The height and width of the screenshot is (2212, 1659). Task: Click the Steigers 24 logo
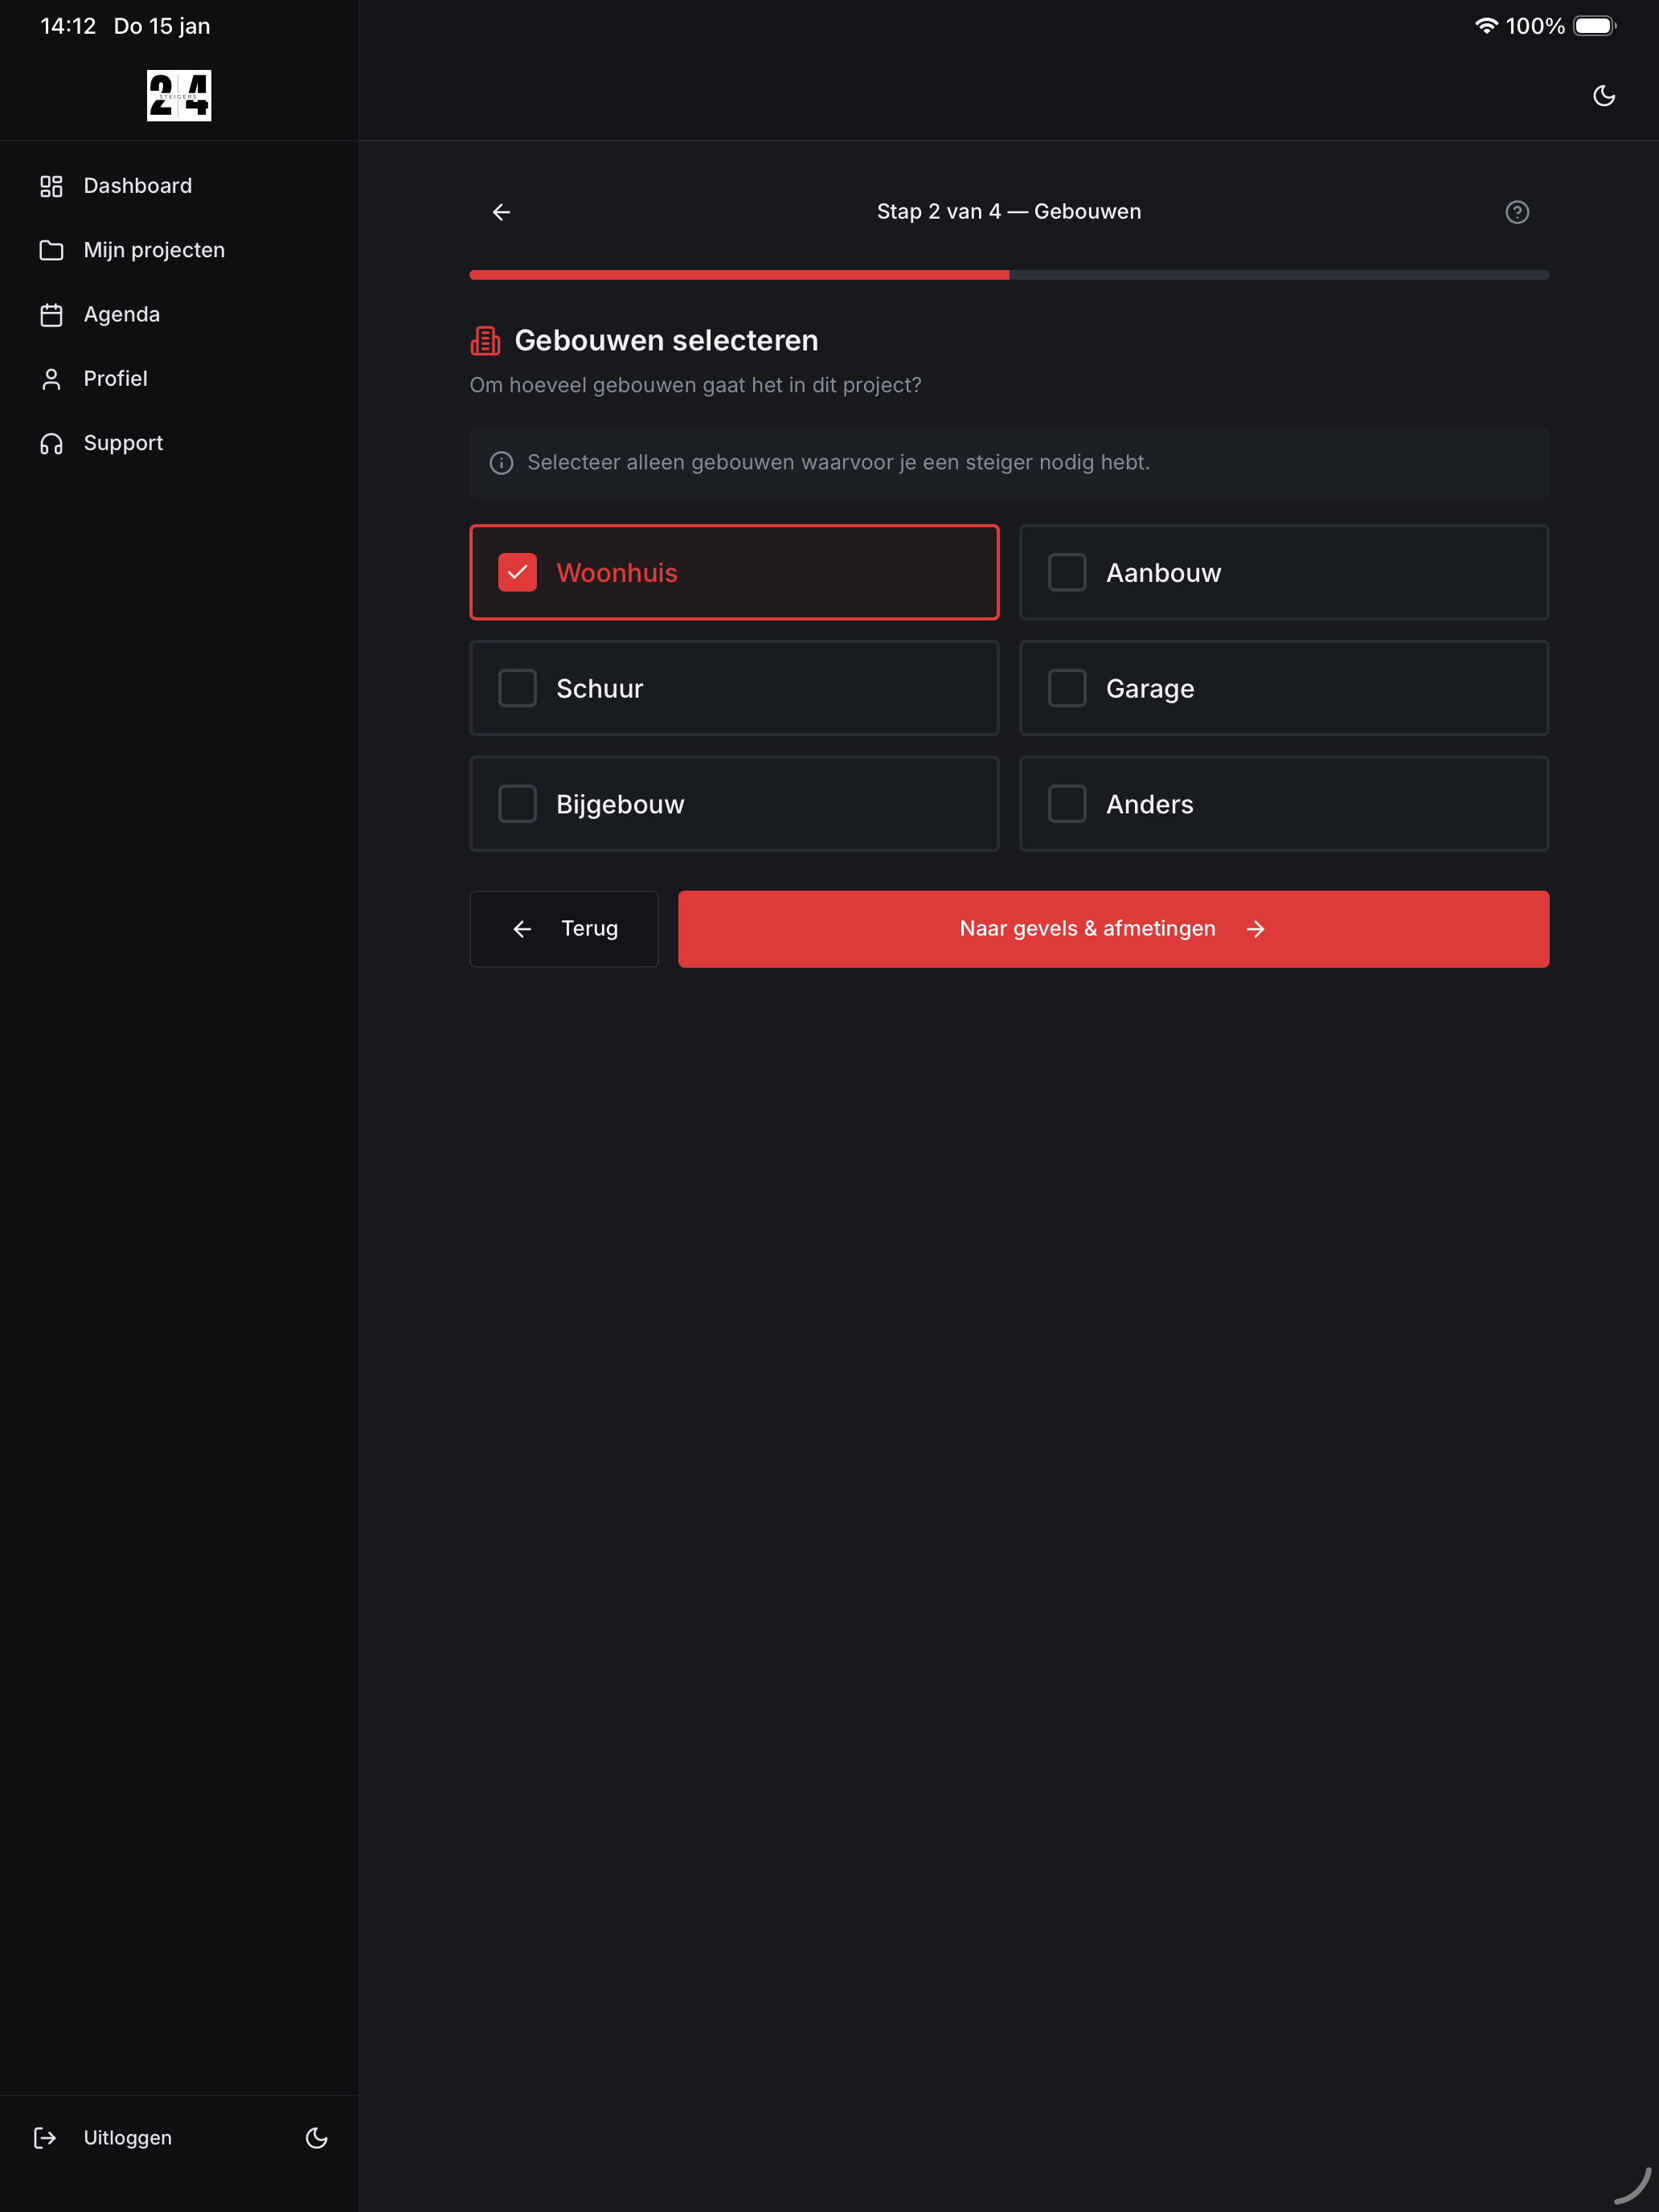[x=179, y=95]
